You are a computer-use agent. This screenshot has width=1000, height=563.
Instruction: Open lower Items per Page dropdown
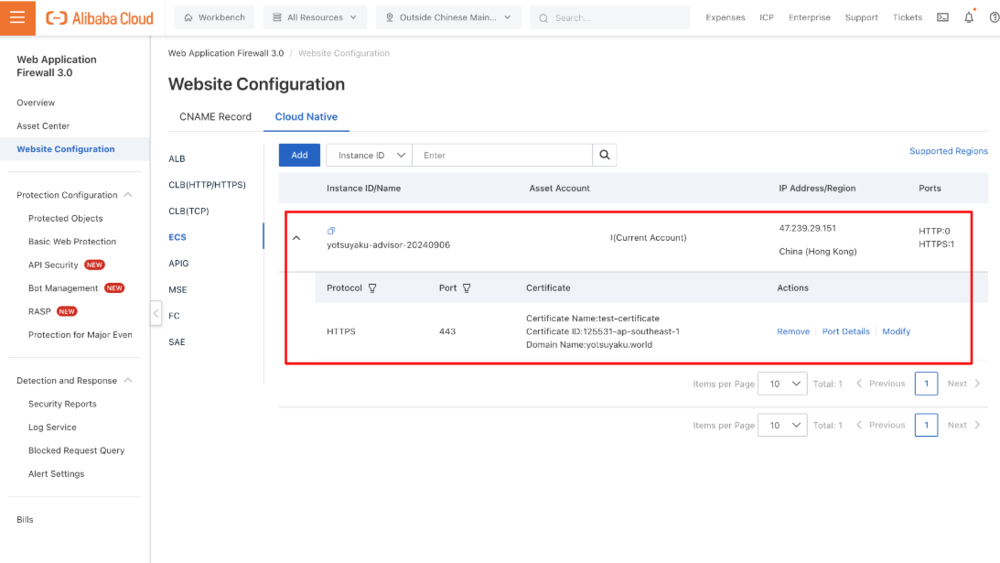[x=783, y=425]
